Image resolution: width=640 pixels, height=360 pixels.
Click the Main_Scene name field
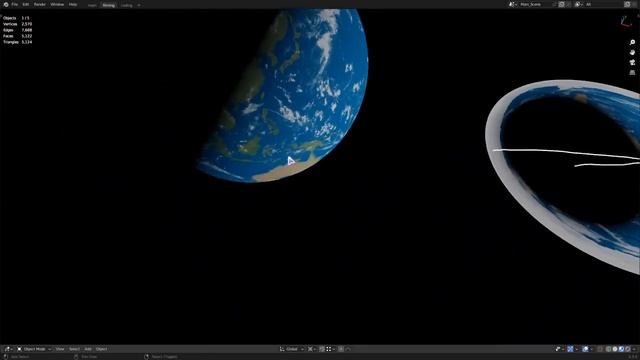click(536, 4)
